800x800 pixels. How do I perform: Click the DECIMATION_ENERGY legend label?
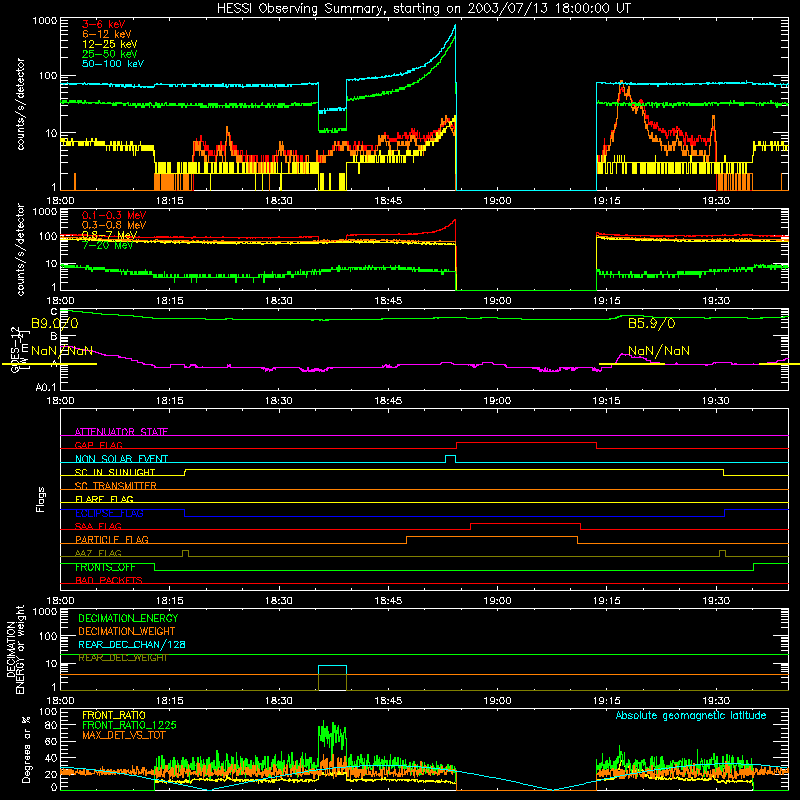tap(128, 618)
